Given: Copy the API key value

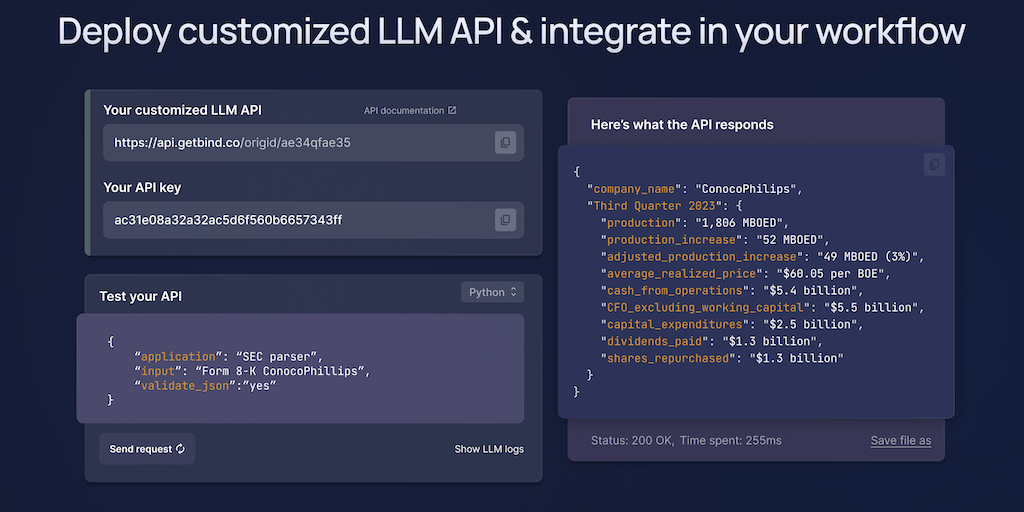Looking at the screenshot, I should coord(505,220).
